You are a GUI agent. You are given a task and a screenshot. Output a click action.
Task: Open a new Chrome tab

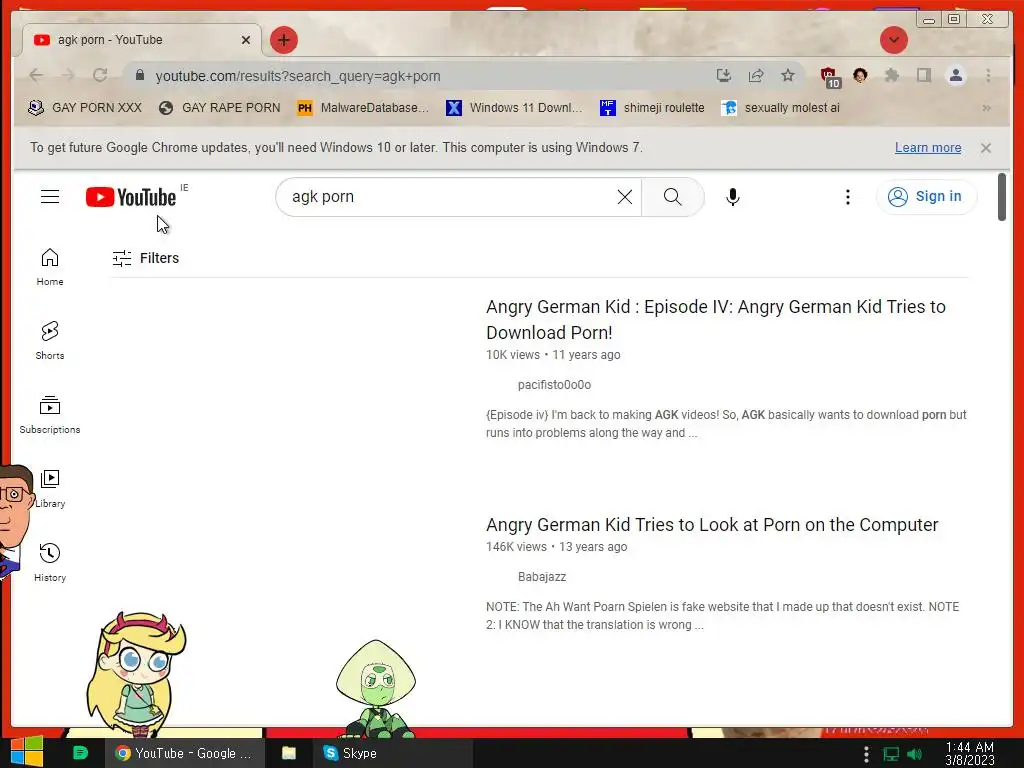pyautogui.click(x=283, y=40)
